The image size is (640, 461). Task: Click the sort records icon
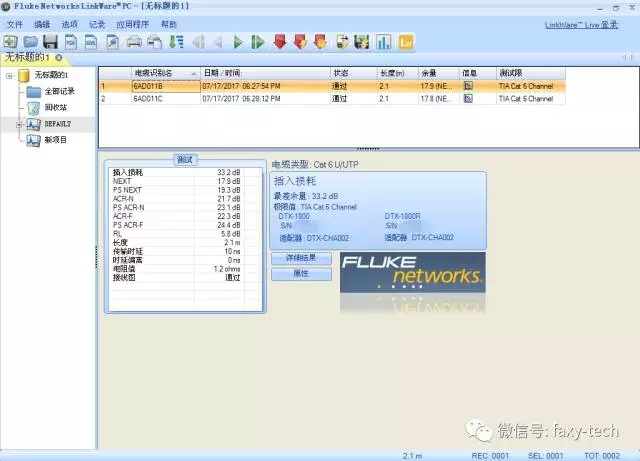coord(176,42)
